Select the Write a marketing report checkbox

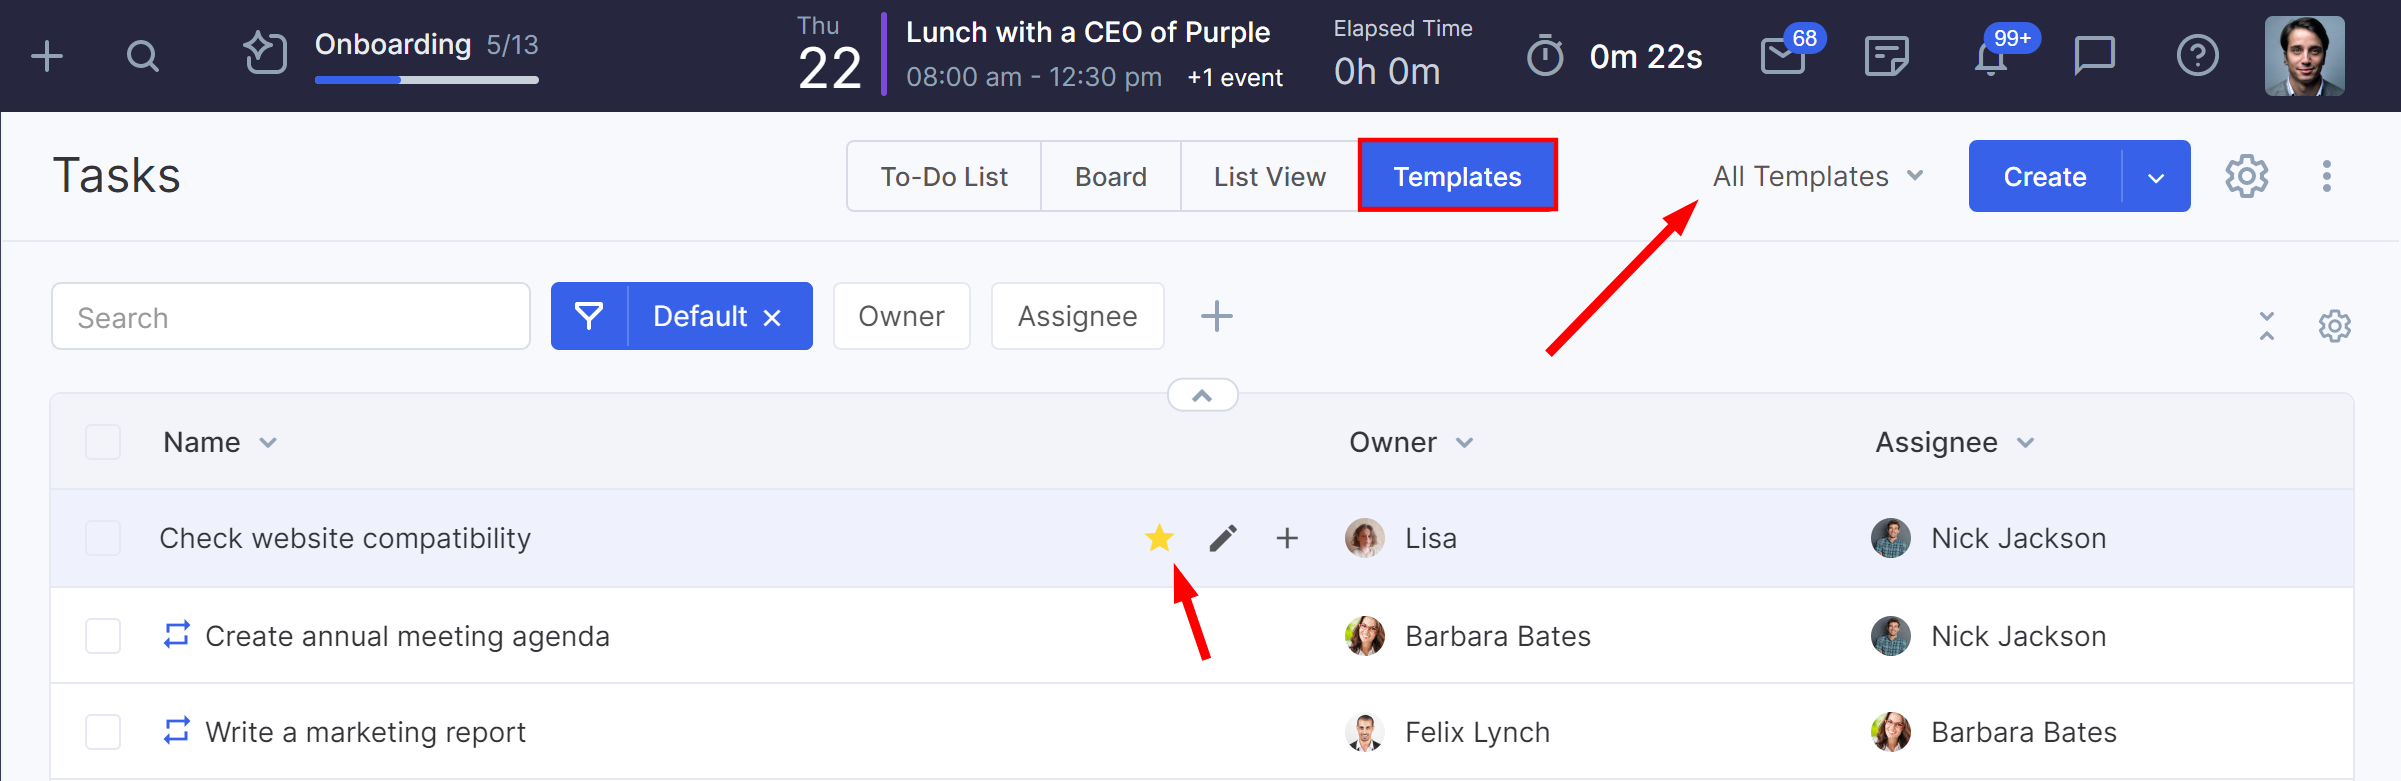point(103,732)
